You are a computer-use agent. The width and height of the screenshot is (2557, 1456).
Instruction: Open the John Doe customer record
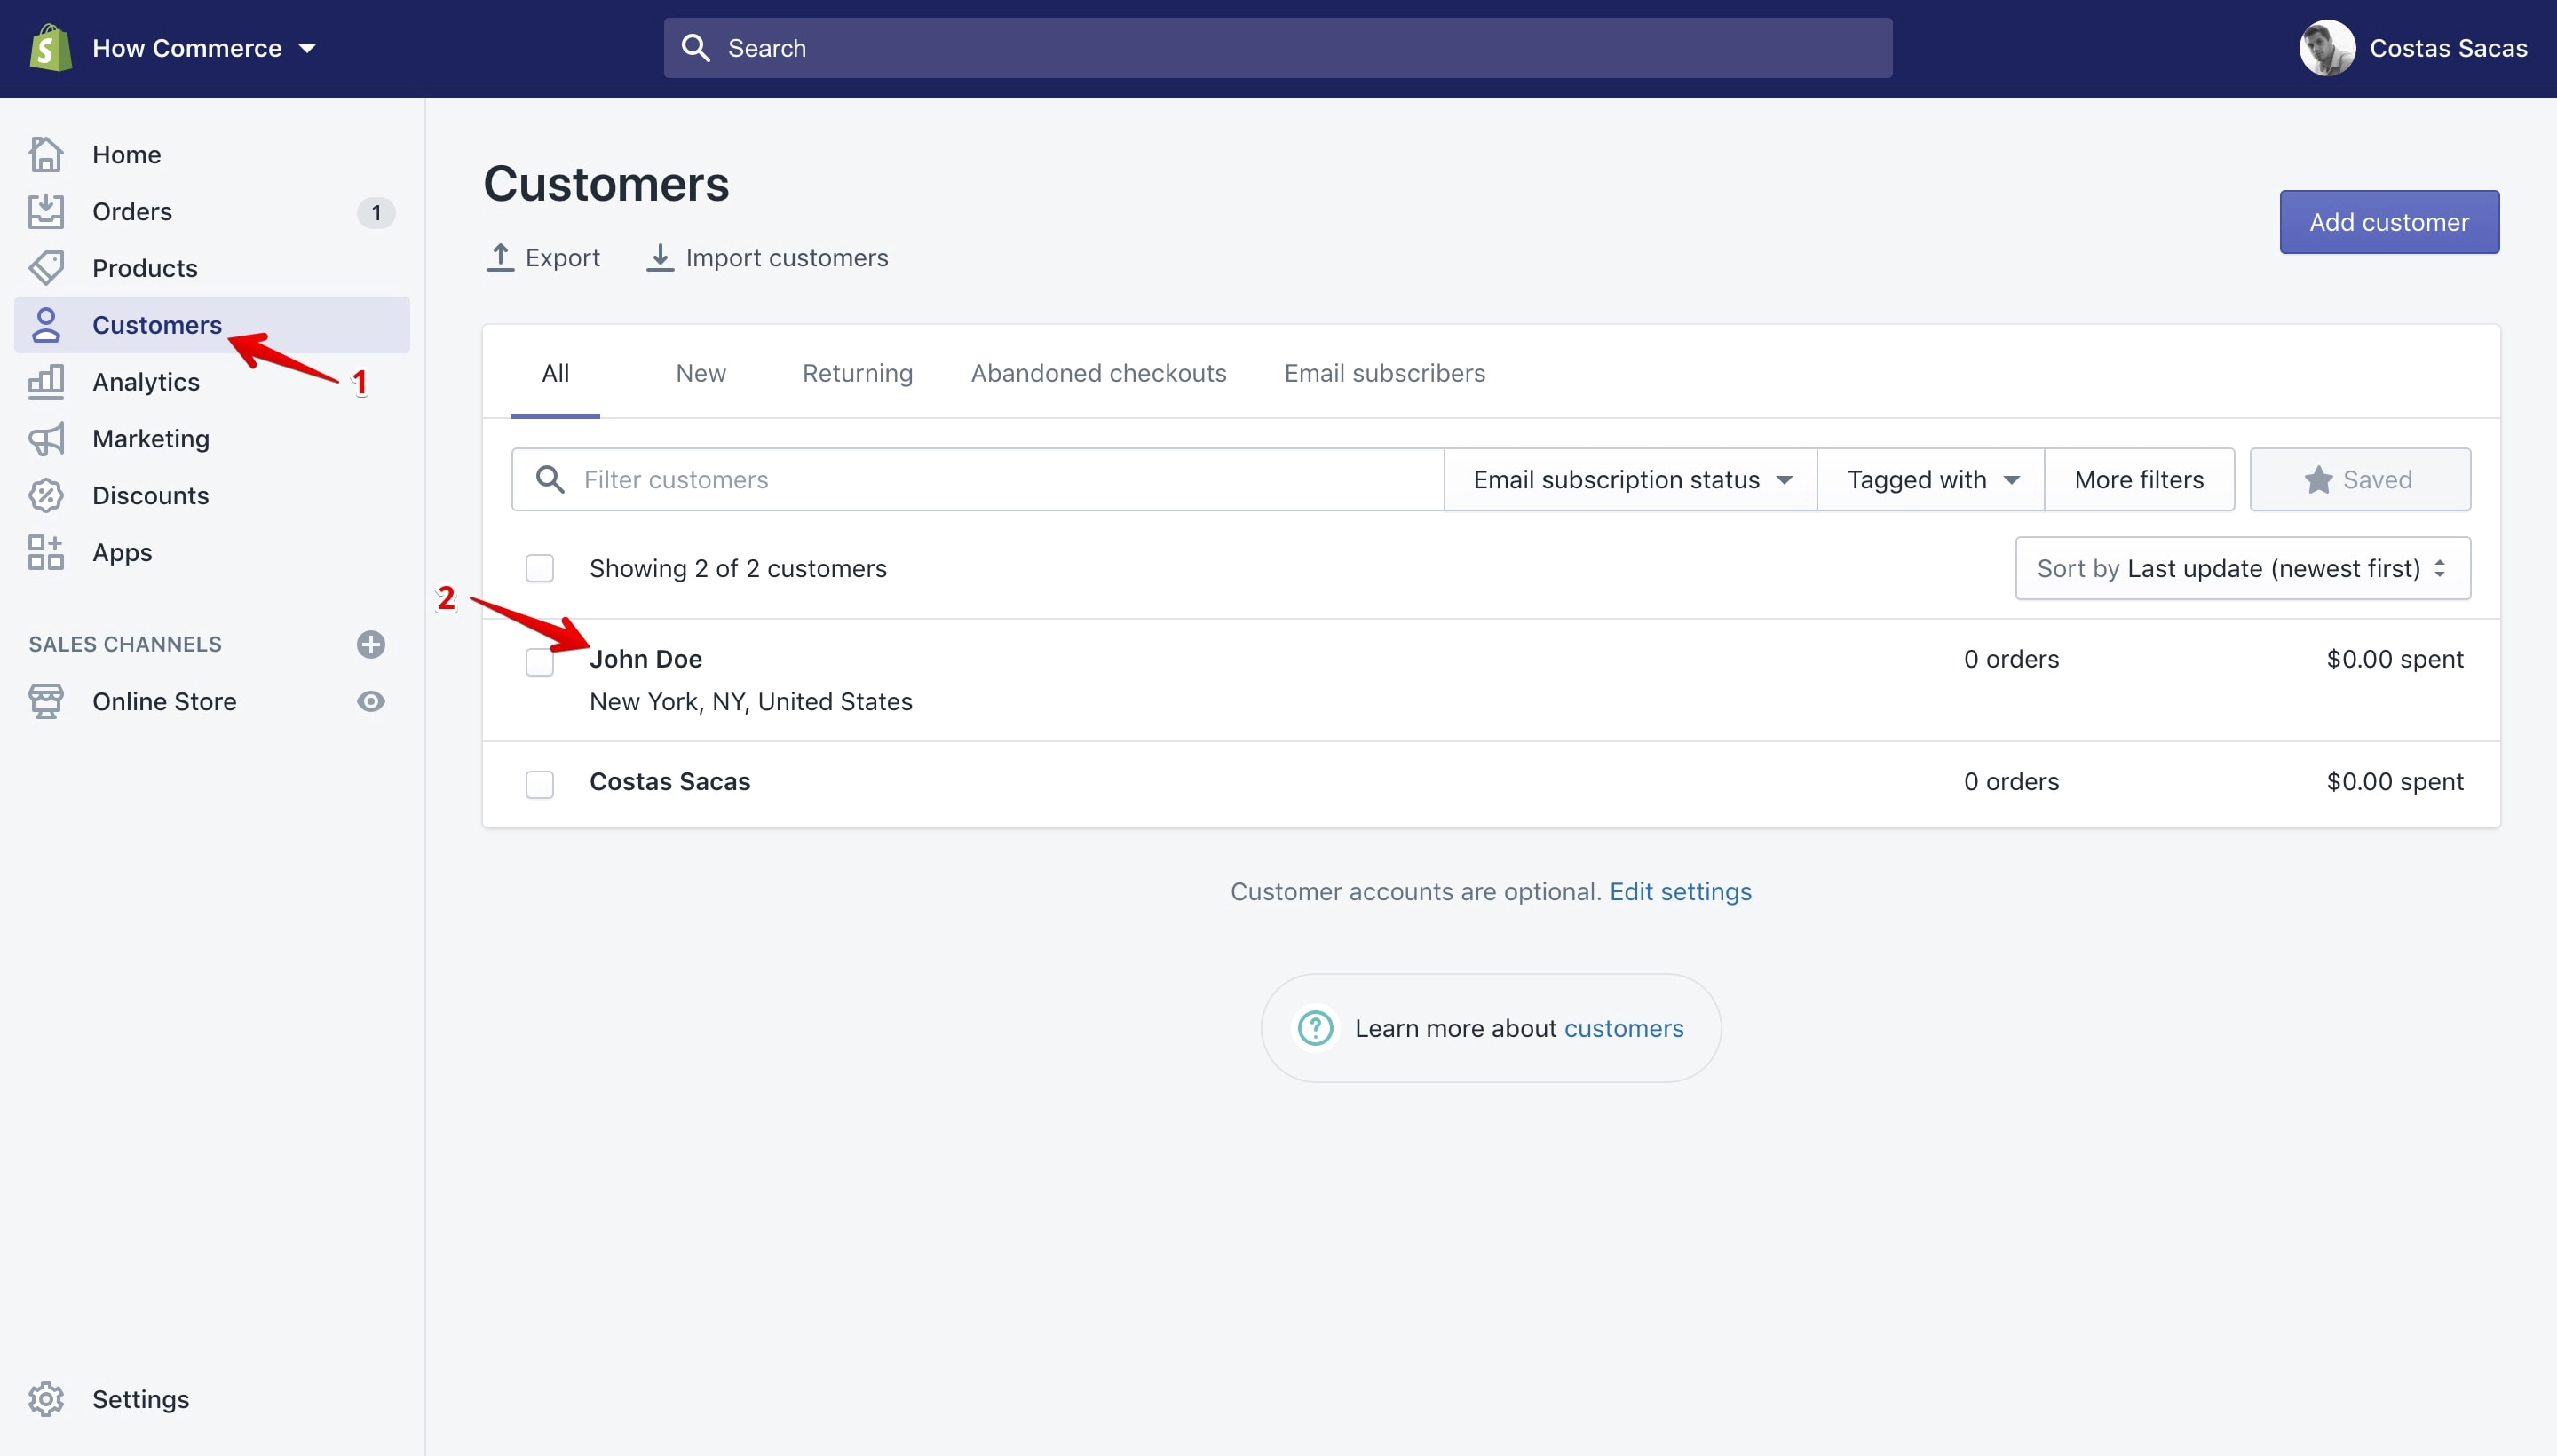coord(645,659)
